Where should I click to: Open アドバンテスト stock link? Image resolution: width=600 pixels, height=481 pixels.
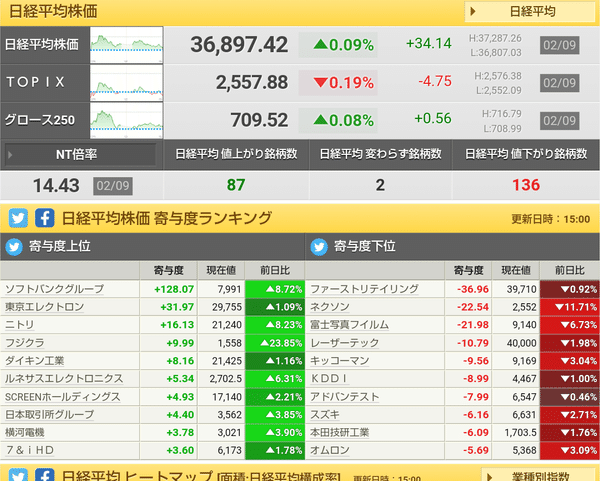pyautogui.click(x=344, y=397)
